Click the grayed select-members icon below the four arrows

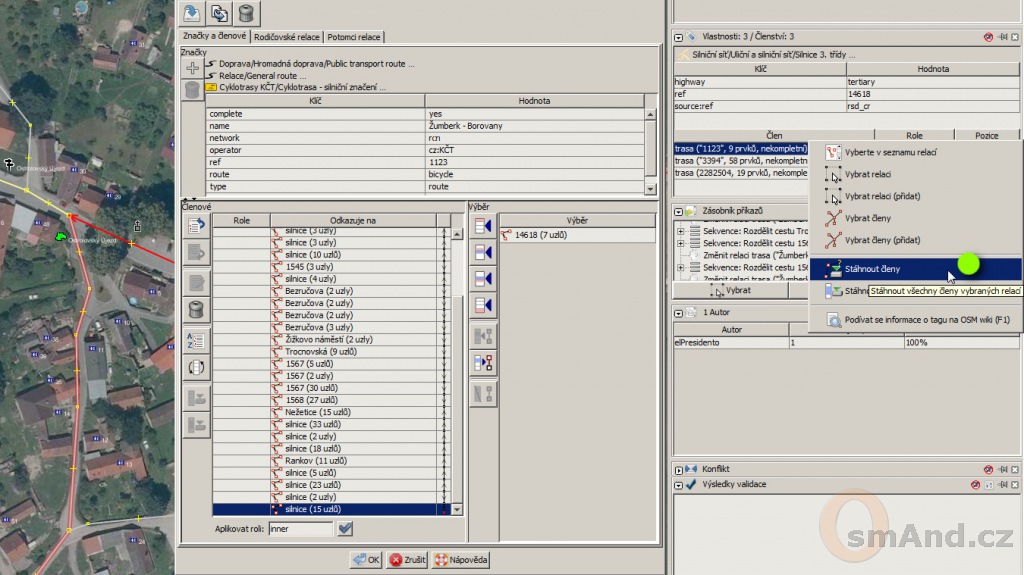(483, 337)
